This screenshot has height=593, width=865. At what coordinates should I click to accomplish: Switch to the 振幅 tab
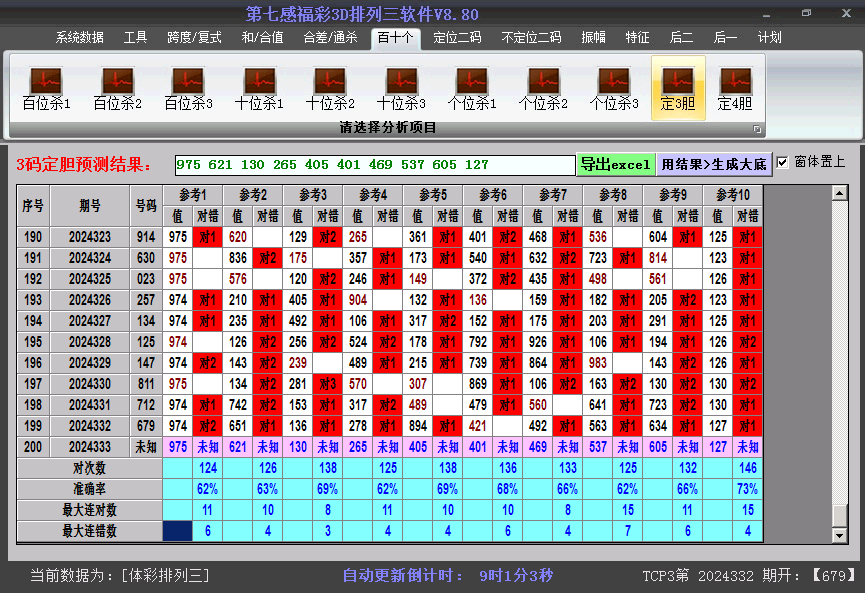594,38
